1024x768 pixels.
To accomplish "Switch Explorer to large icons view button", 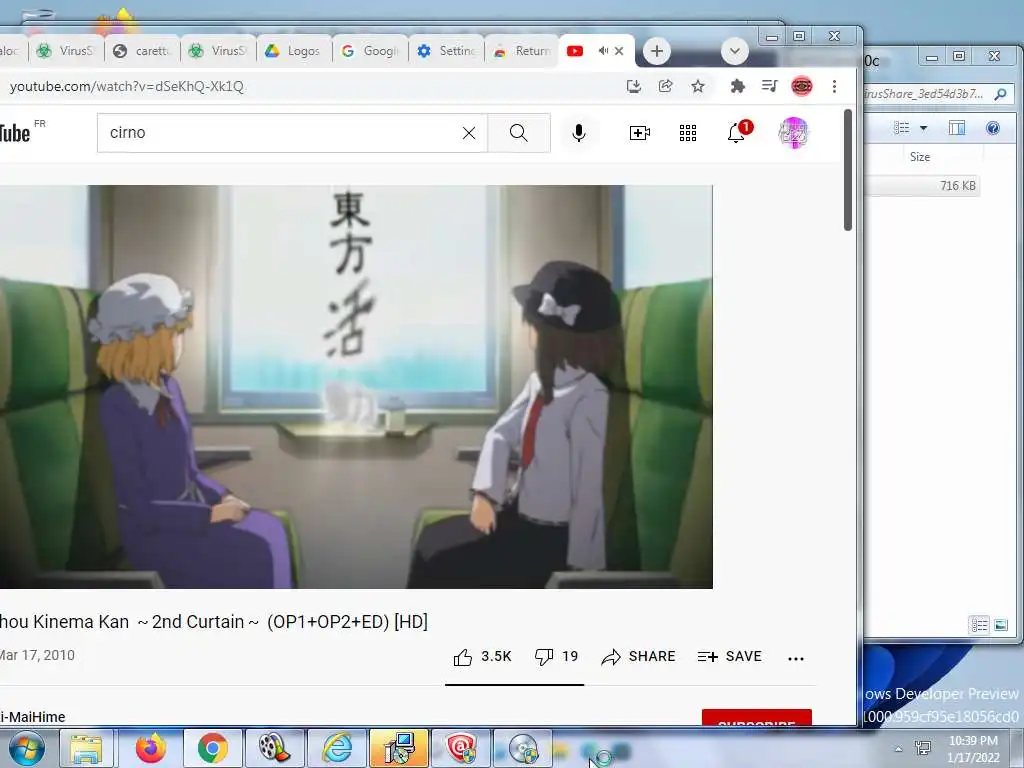I will (x=1001, y=625).
